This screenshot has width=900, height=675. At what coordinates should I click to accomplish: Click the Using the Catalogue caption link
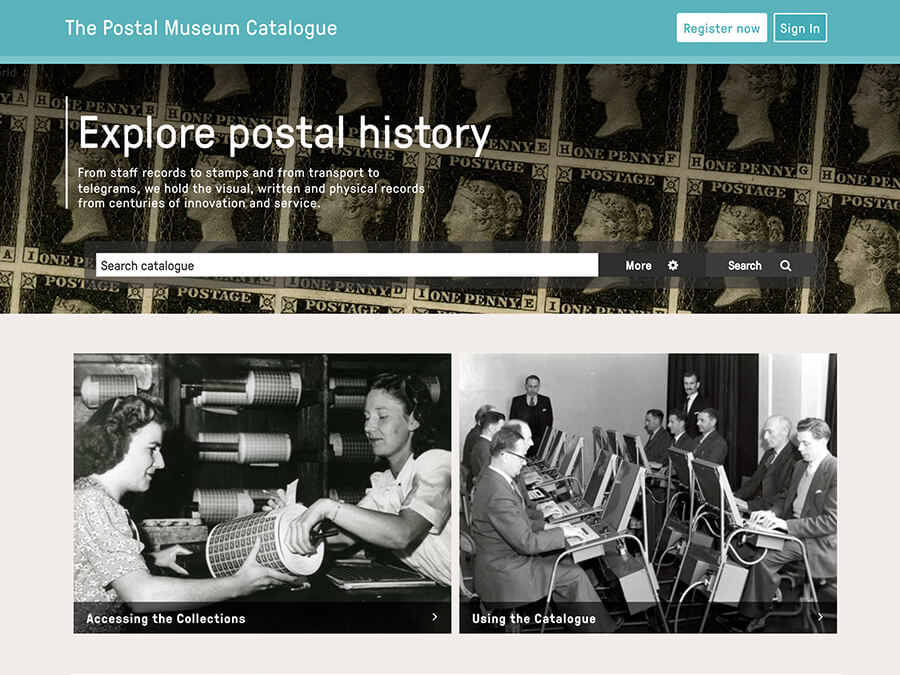534,619
